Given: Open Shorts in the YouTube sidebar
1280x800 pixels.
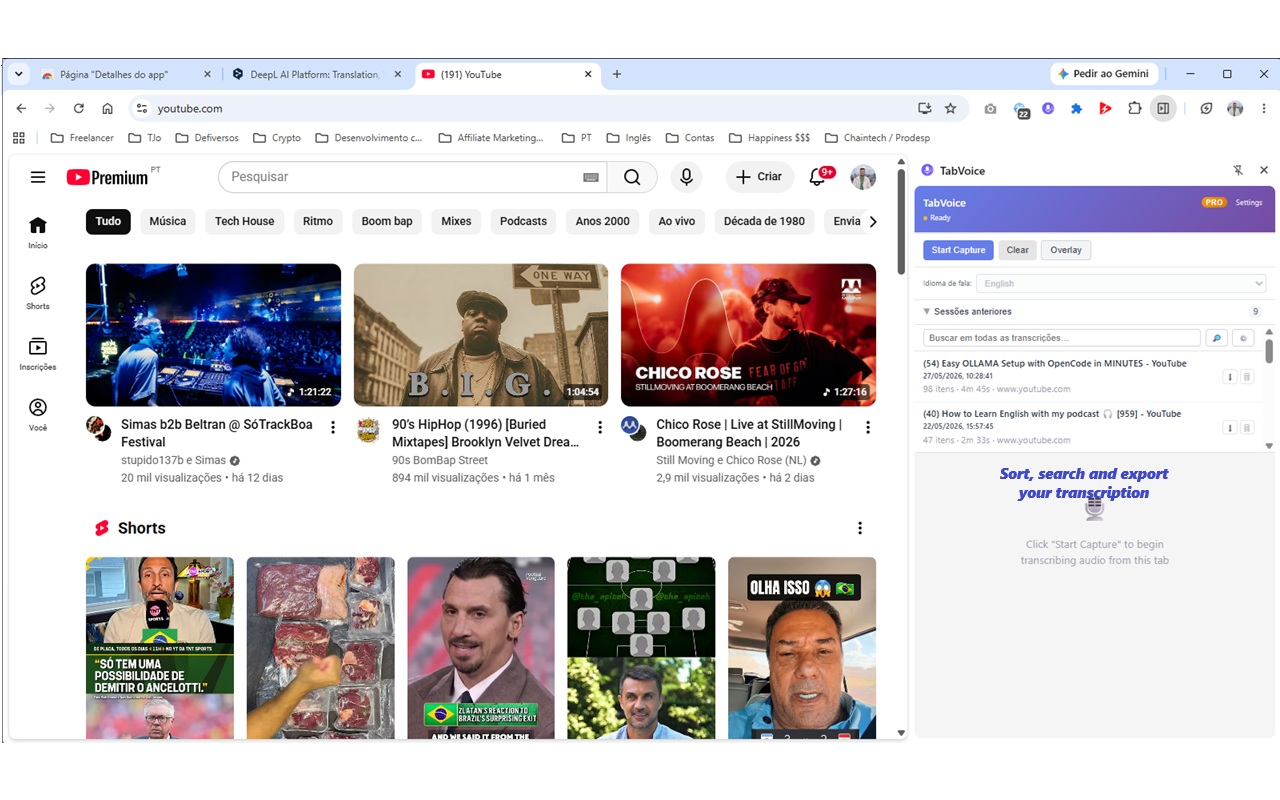Looking at the screenshot, I should point(38,293).
